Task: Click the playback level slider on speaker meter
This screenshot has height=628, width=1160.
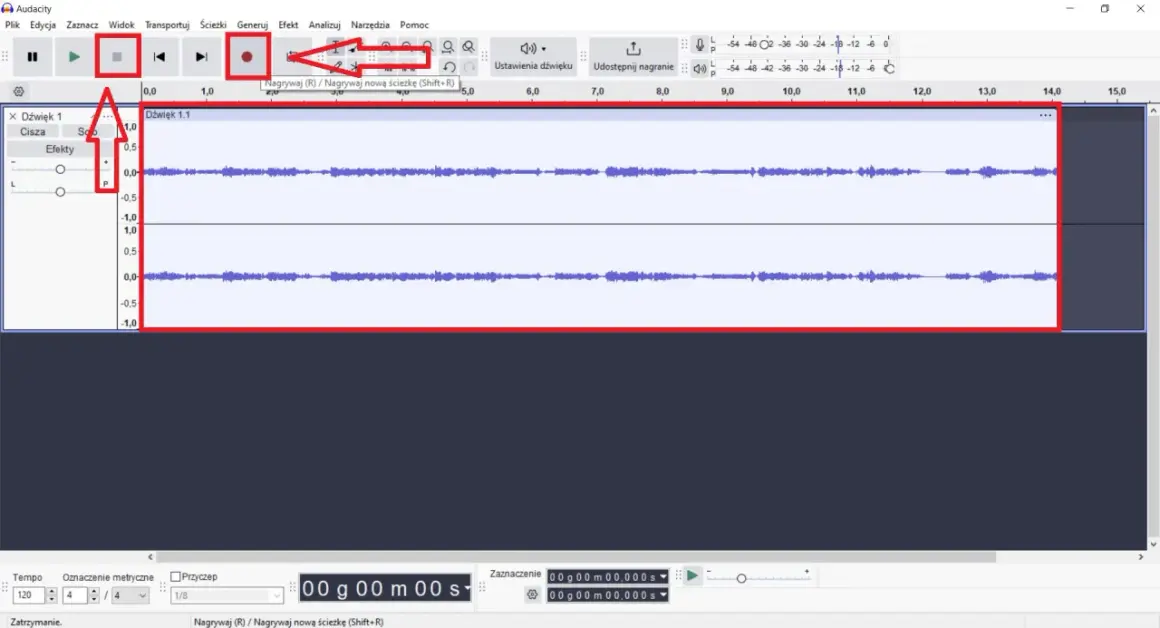Action: [889, 69]
